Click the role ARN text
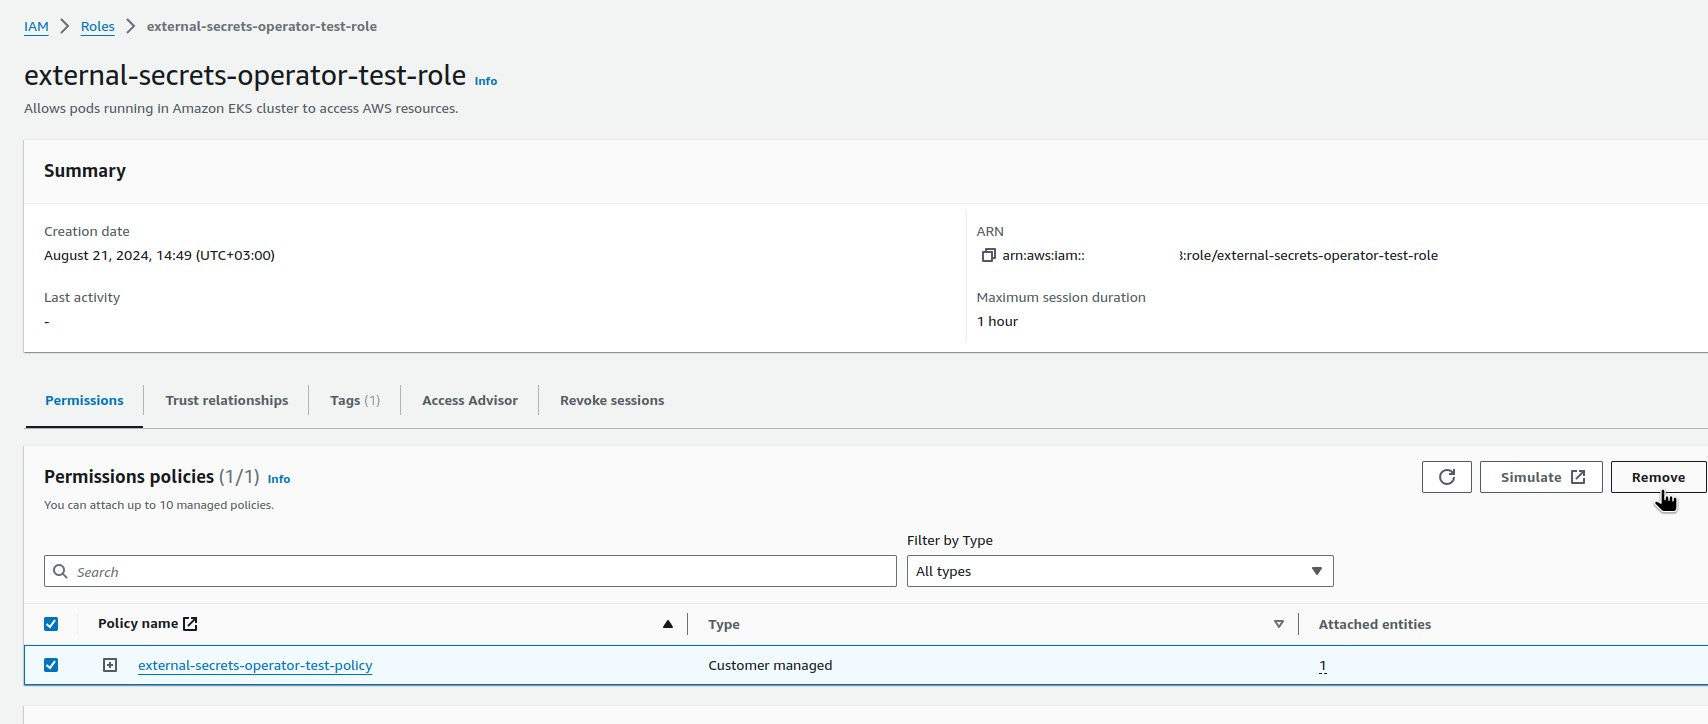 coord(1220,255)
